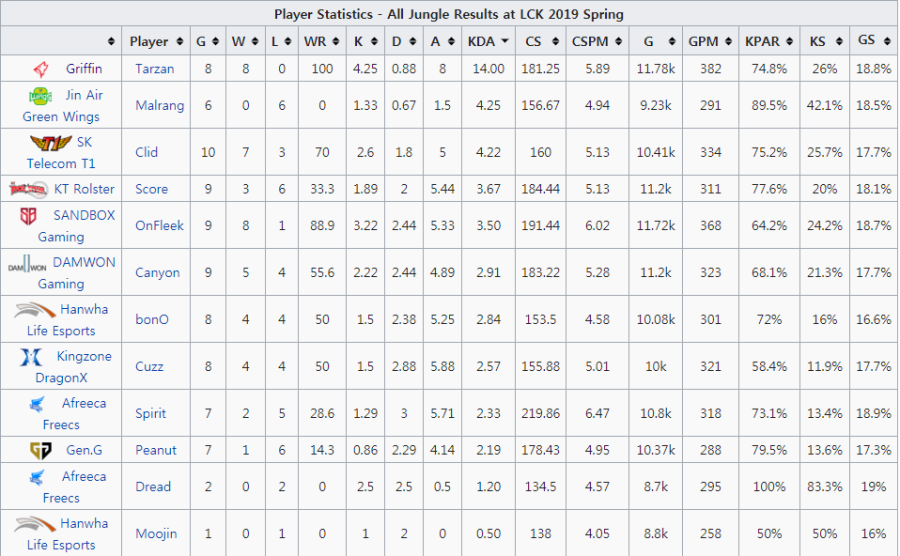The height and width of the screenshot is (556, 900).
Task: Open the Peanut player link
Action: tap(156, 450)
